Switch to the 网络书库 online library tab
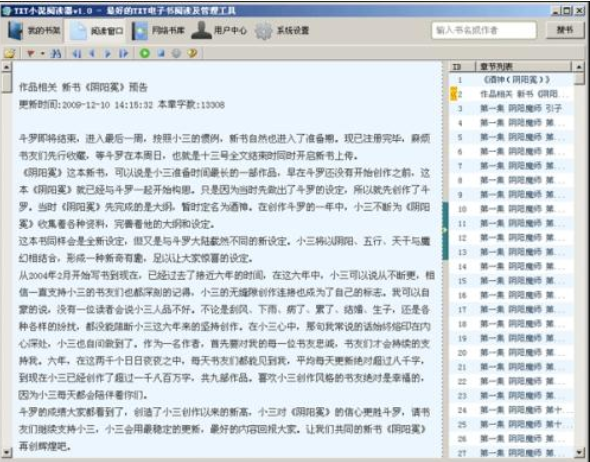 (158, 30)
